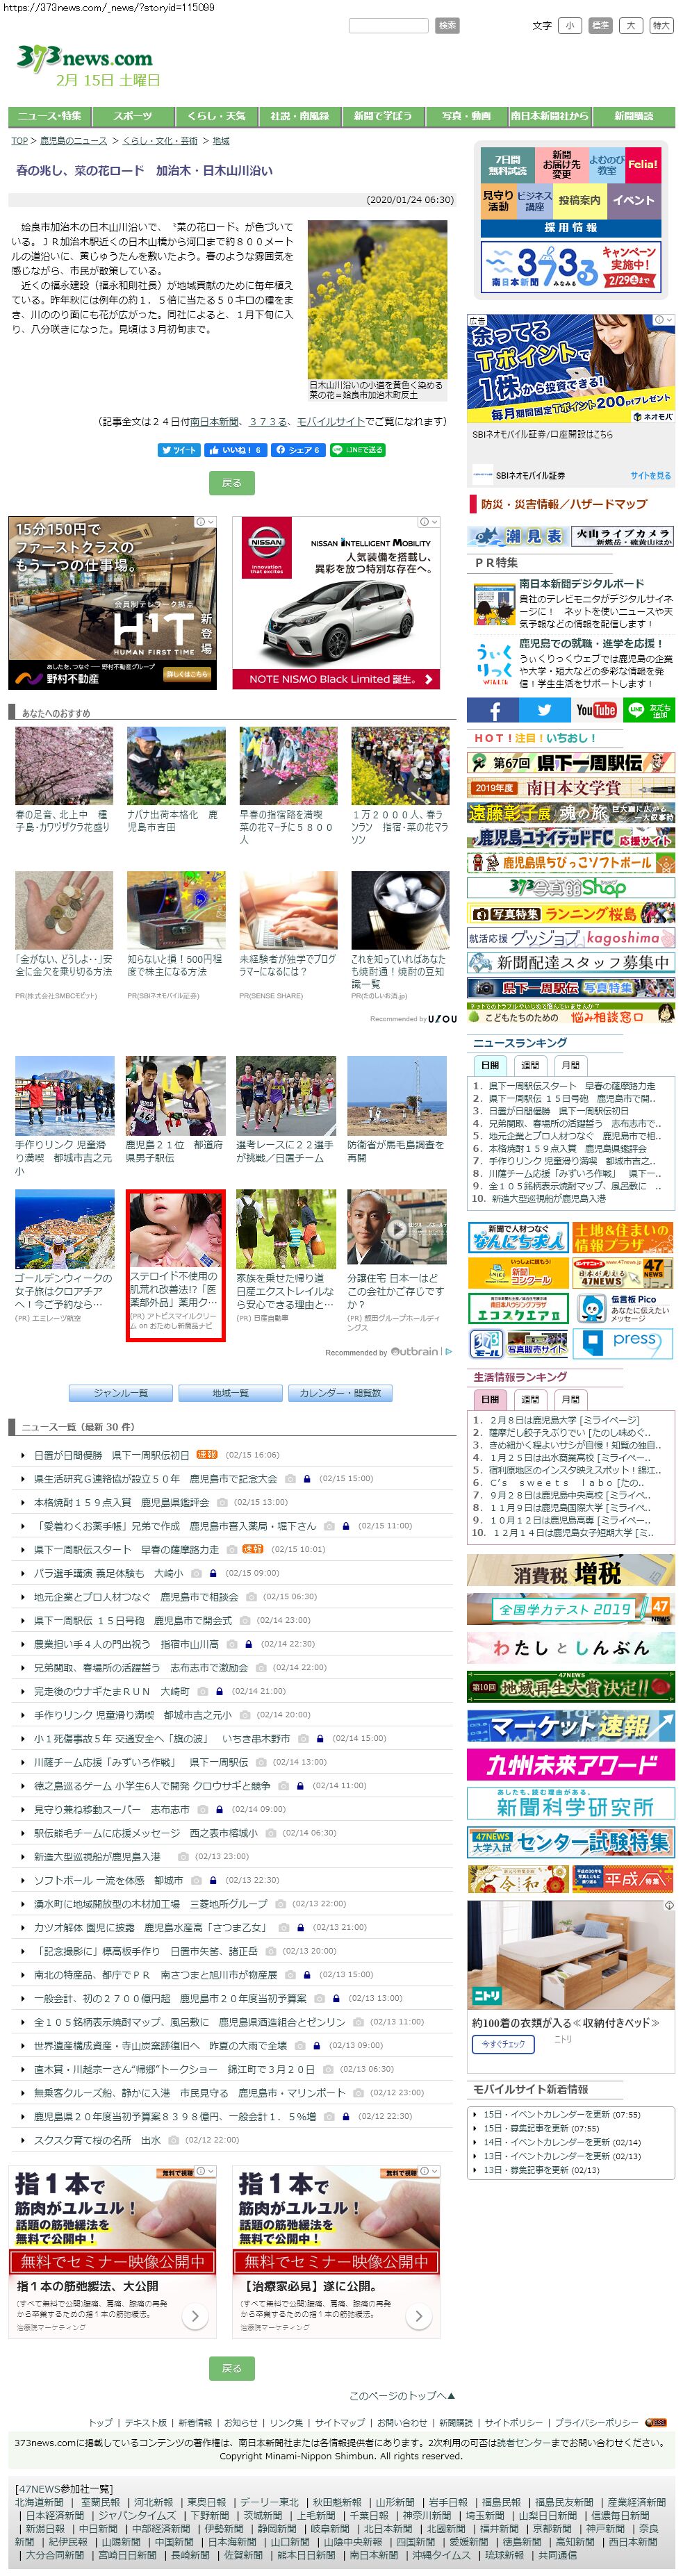Set font size to 大

[x=631, y=25]
